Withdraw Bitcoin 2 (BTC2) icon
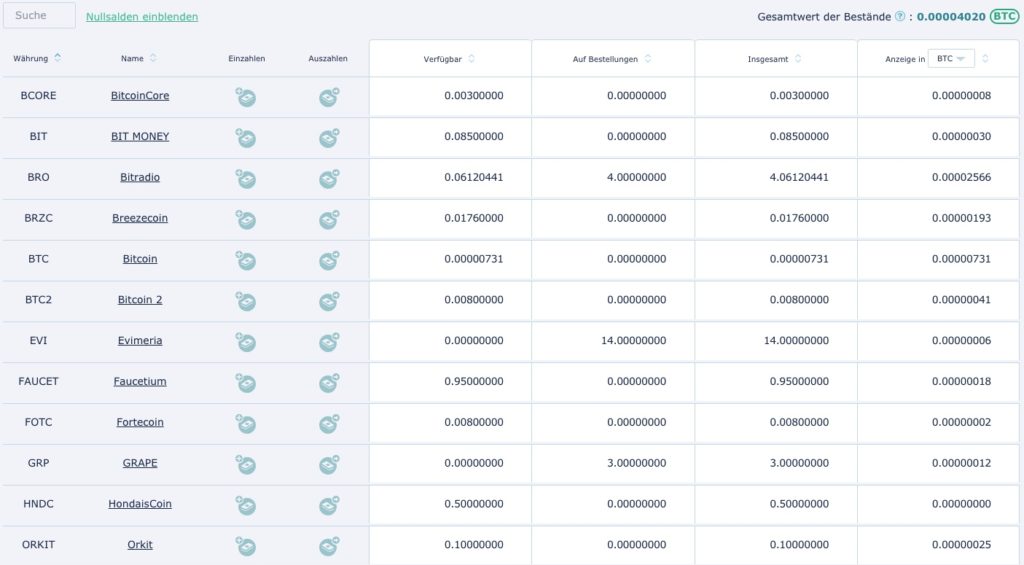 (329, 301)
